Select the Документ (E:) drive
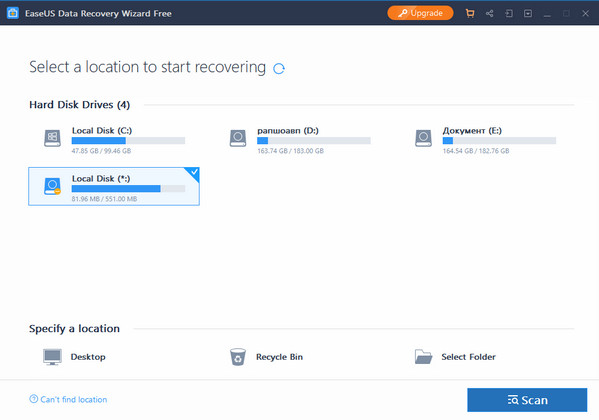 tap(484, 140)
